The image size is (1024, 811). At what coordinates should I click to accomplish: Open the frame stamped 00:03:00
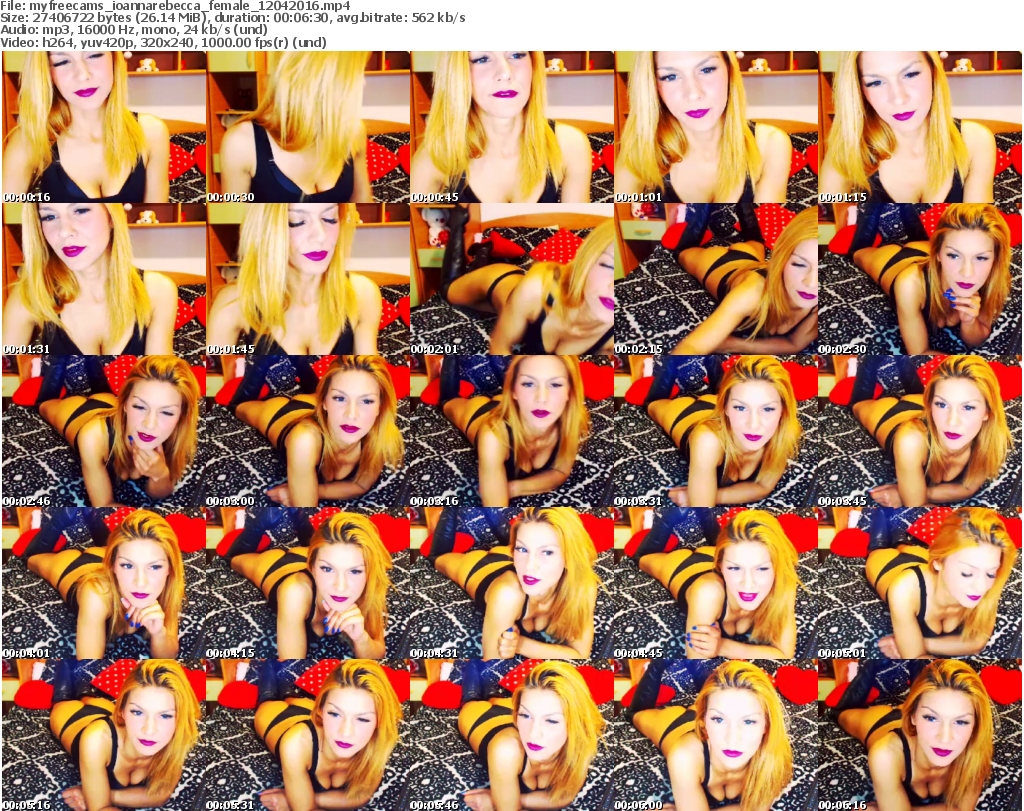(308, 432)
